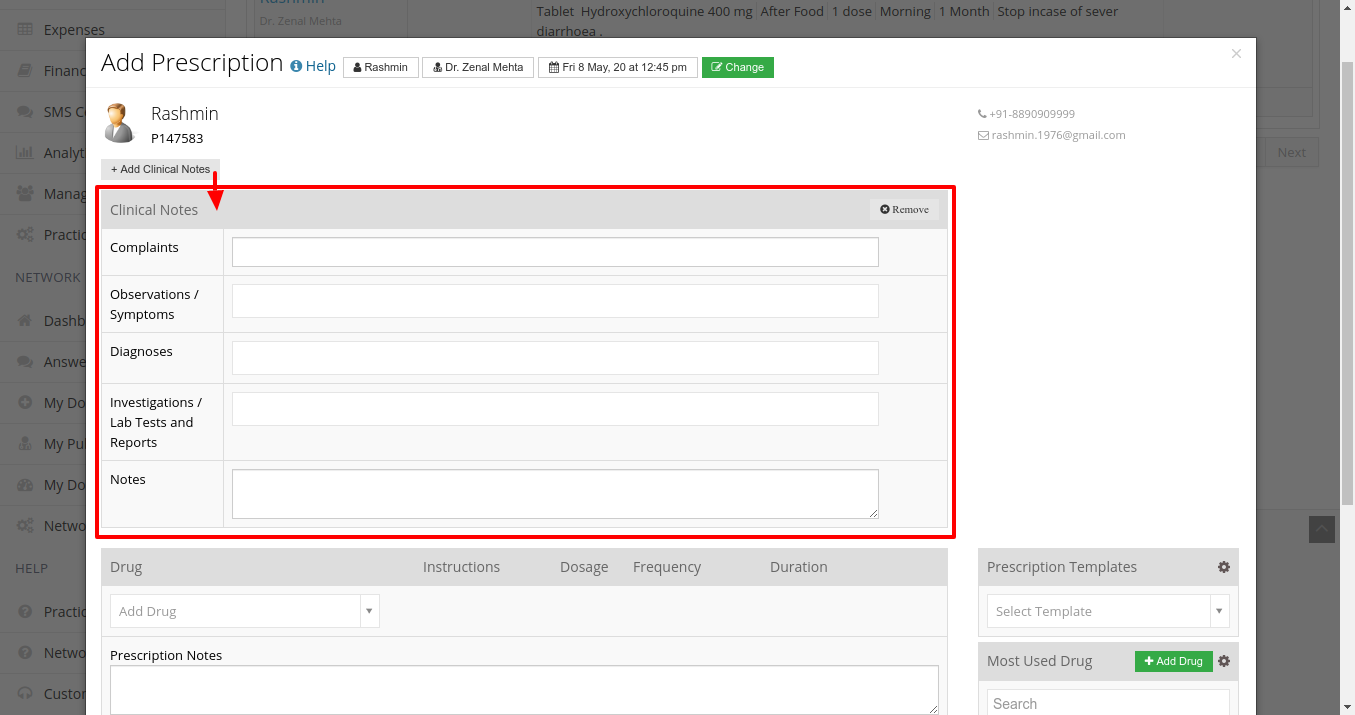The height and width of the screenshot is (715, 1355).
Task: Remove the Clinical Notes section
Action: pos(904,209)
